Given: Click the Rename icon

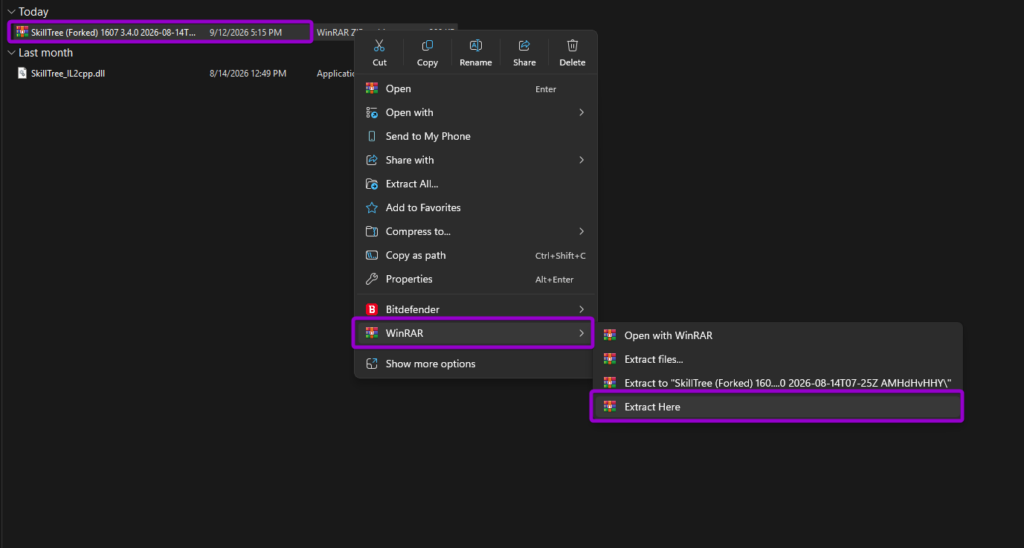Looking at the screenshot, I should tap(475, 46).
